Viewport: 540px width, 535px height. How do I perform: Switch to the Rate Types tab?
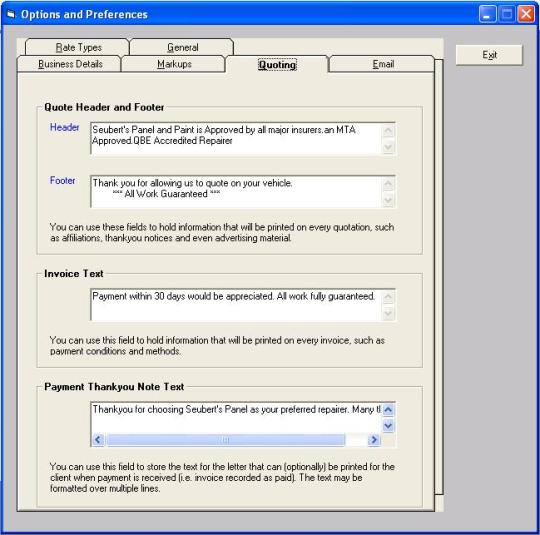pos(78,47)
